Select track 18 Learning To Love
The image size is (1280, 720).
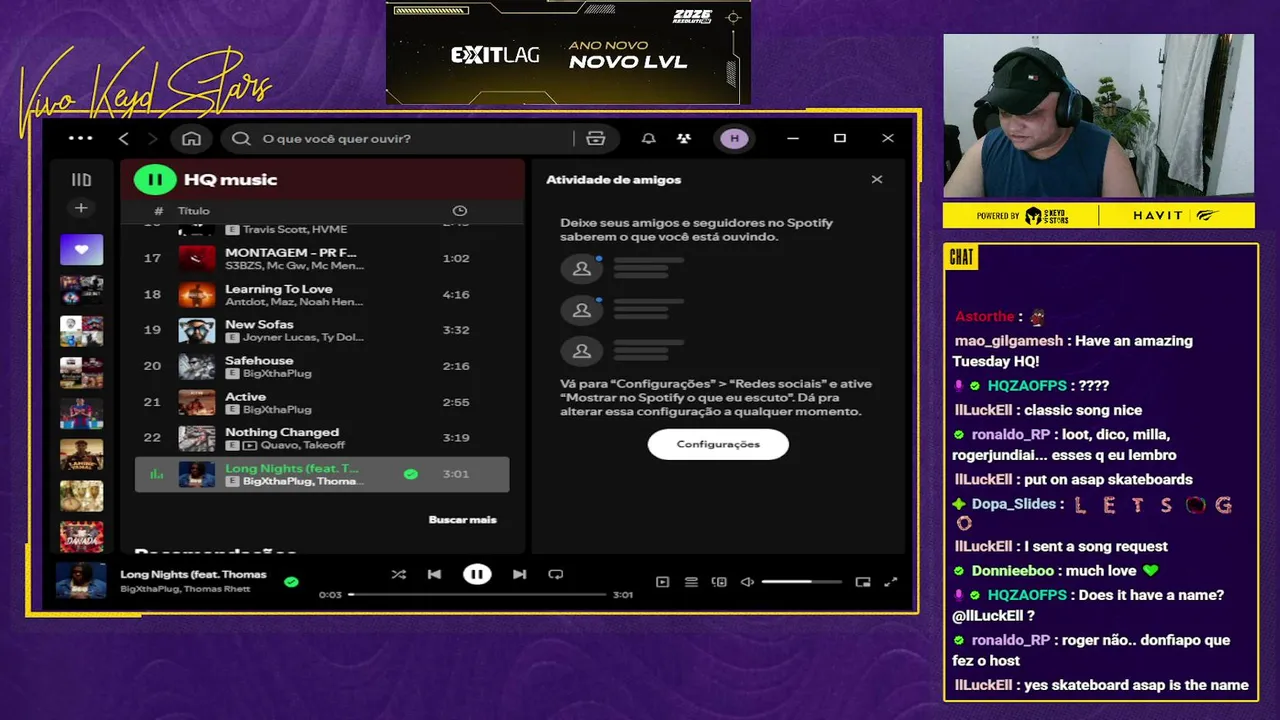322,294
